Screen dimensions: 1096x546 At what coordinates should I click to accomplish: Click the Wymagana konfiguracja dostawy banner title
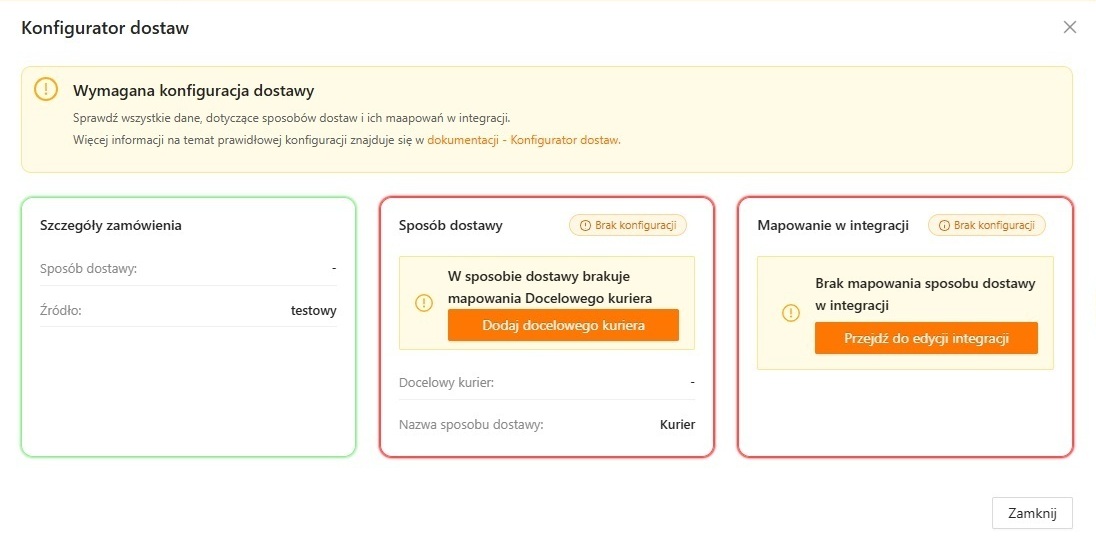click(x=193, y=91)
